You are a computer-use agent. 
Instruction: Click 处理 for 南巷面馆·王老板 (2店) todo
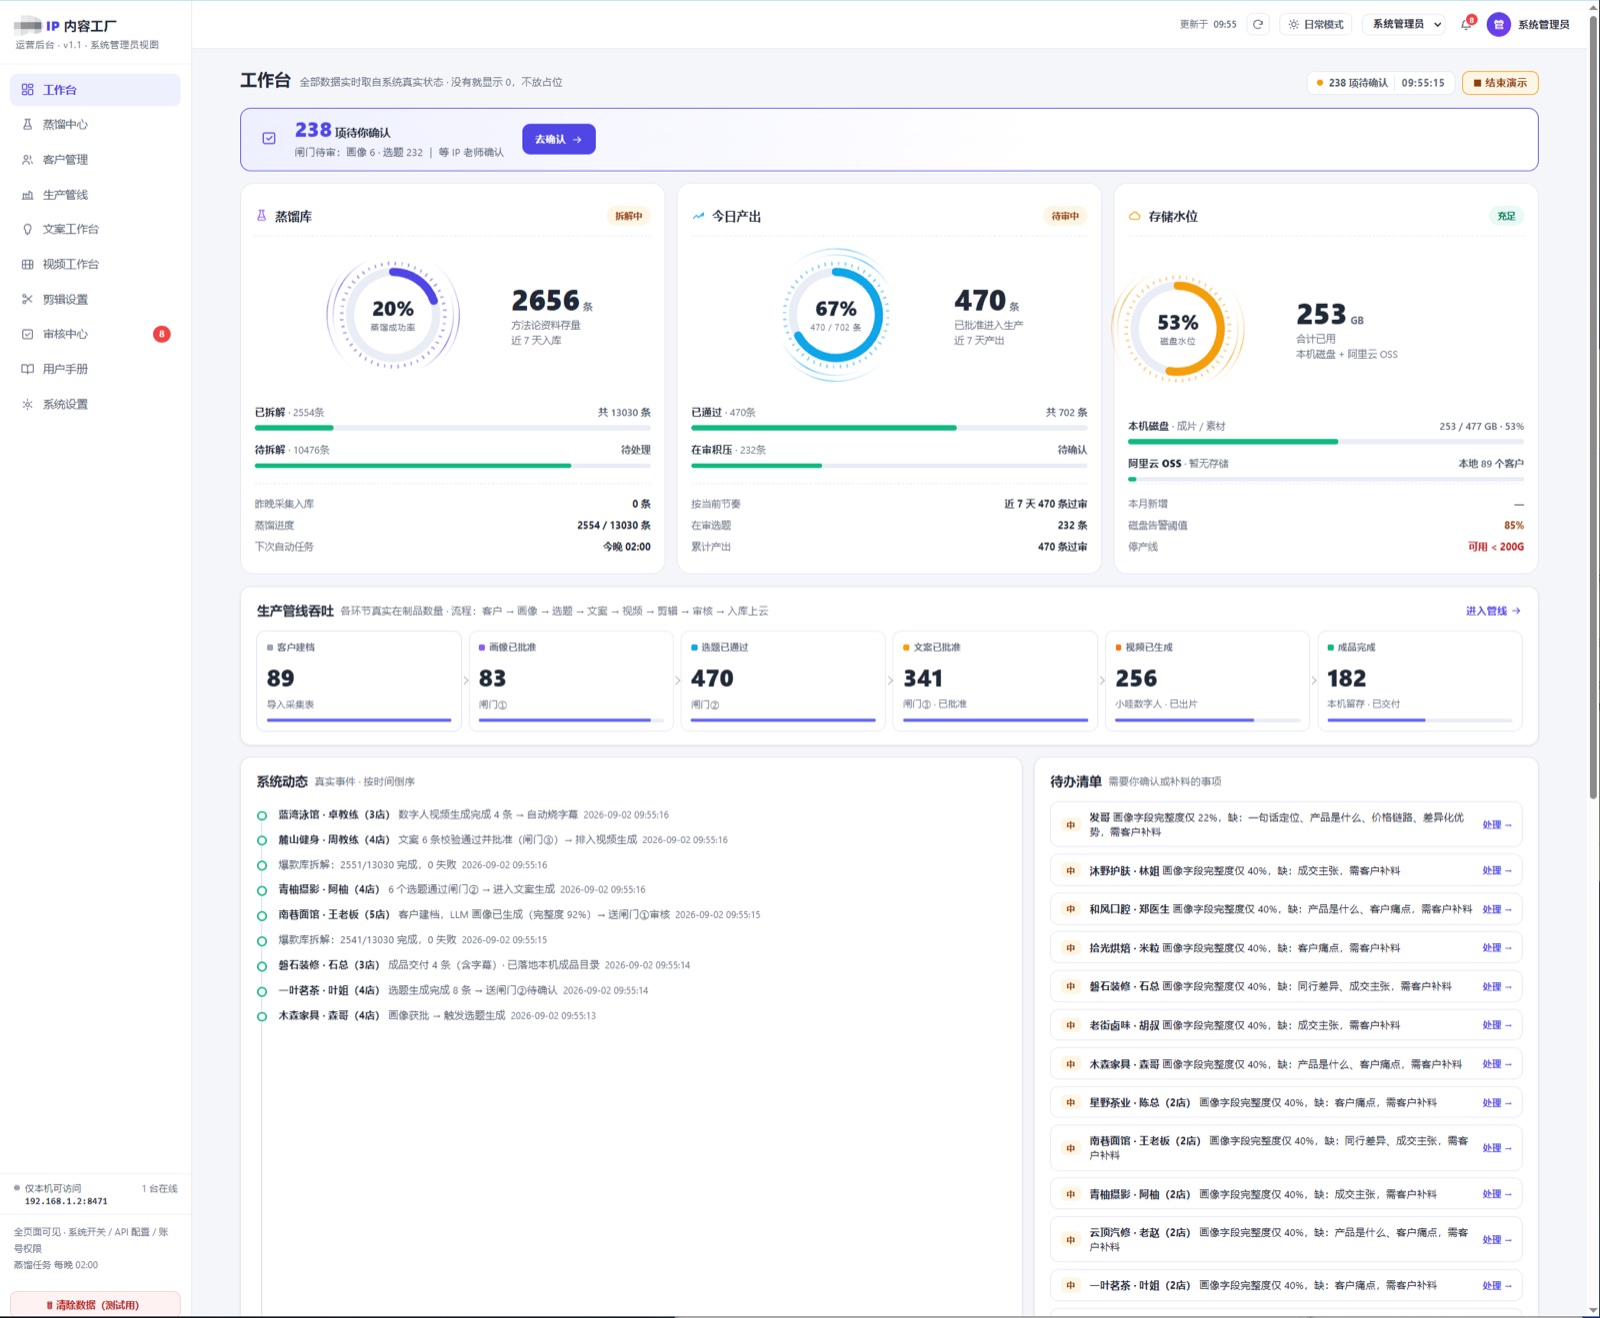(x=1496, y=1148)
